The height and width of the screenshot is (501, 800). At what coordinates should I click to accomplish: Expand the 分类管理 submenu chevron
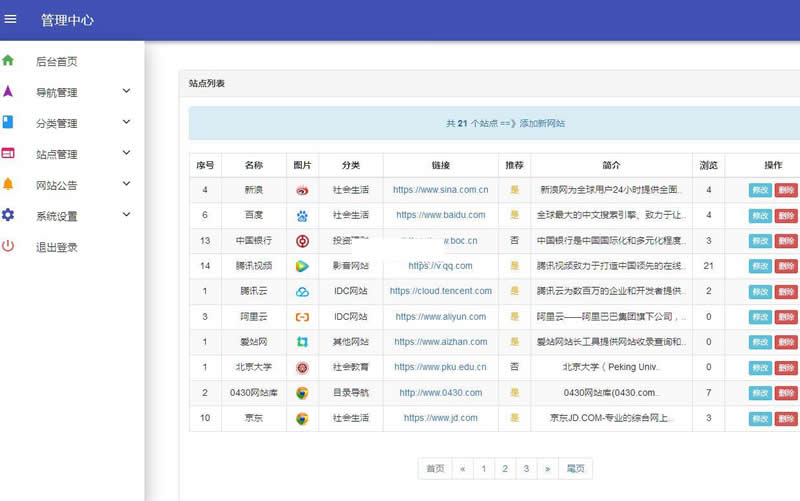coord(126,123)
